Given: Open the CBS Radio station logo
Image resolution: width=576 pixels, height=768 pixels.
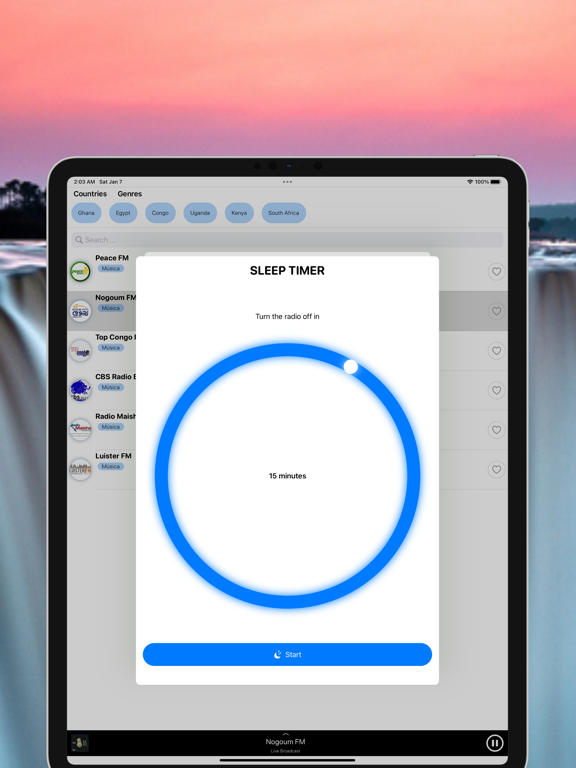Looking at the screenshot, I should [x=80, y=390].
